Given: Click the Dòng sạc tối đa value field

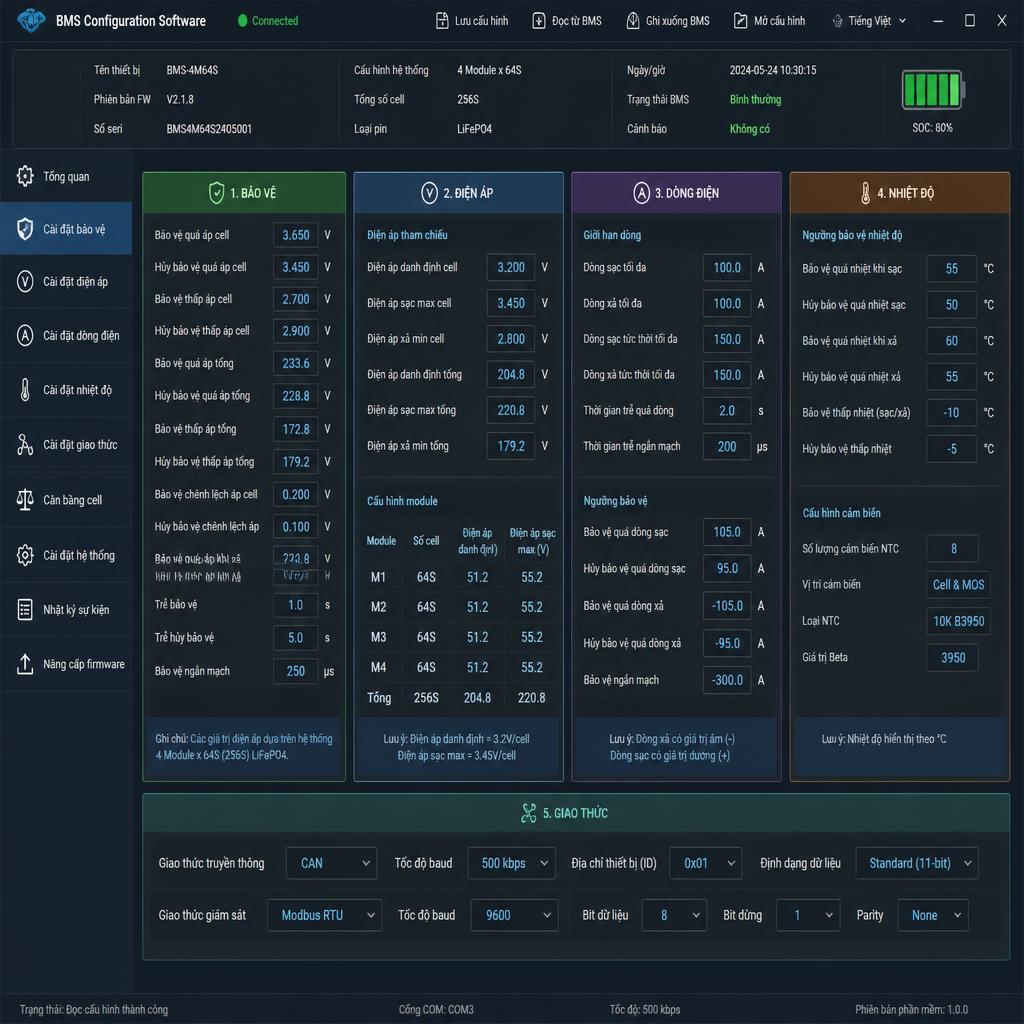Looking at the screenshot, I should (x=727, y=268).
